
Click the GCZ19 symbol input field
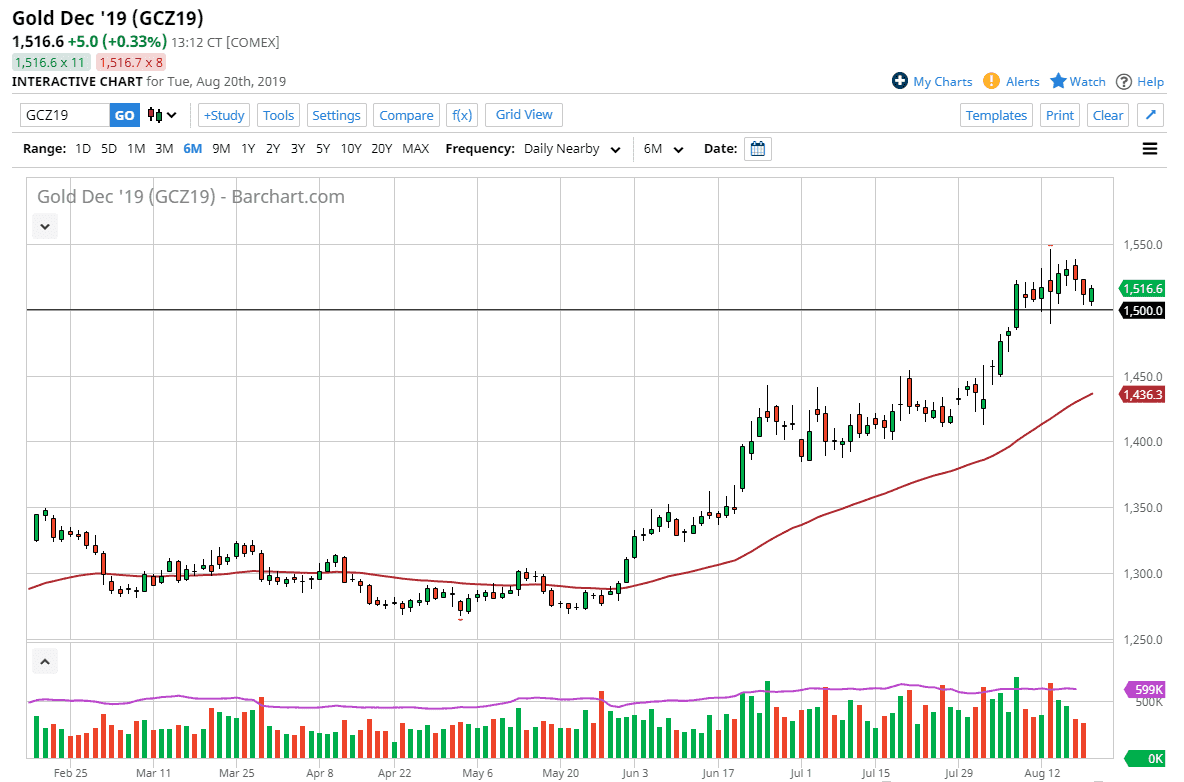pyautogui.click(x=65, y=115)
